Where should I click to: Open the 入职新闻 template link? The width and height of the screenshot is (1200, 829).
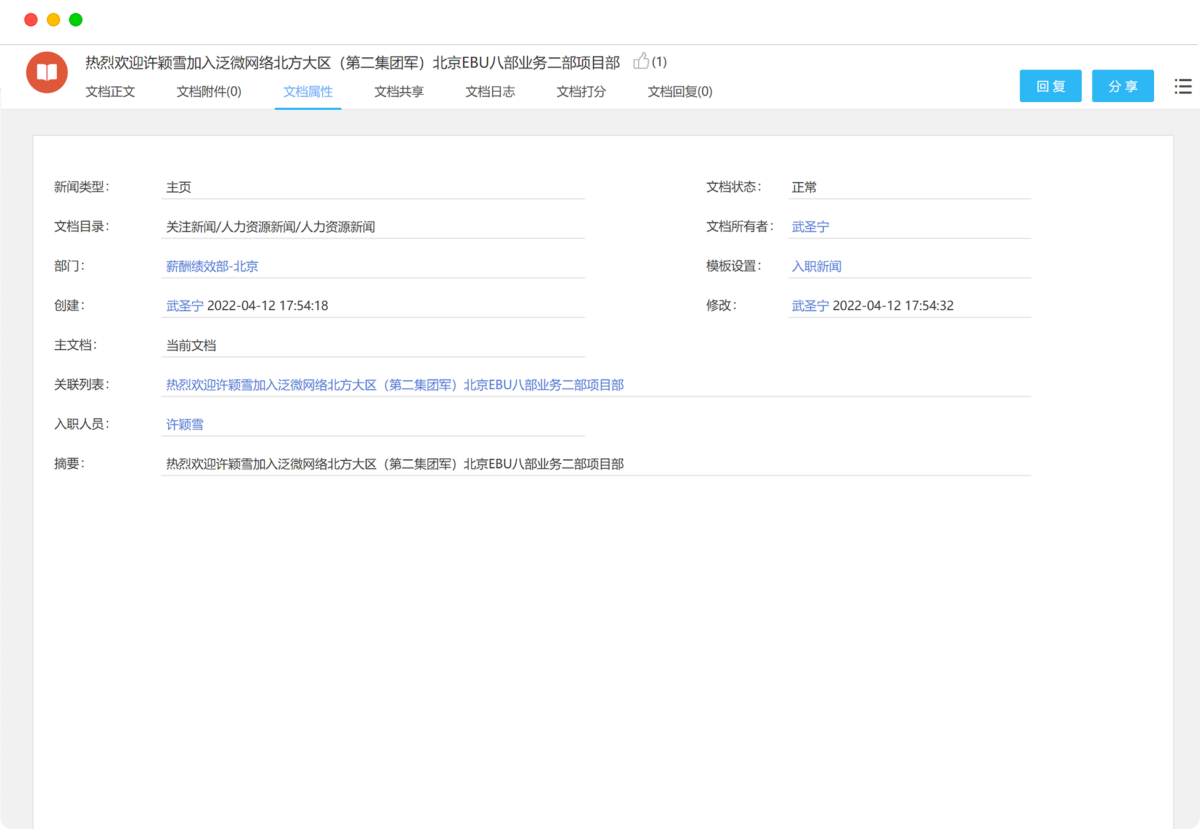click(817, 266)
